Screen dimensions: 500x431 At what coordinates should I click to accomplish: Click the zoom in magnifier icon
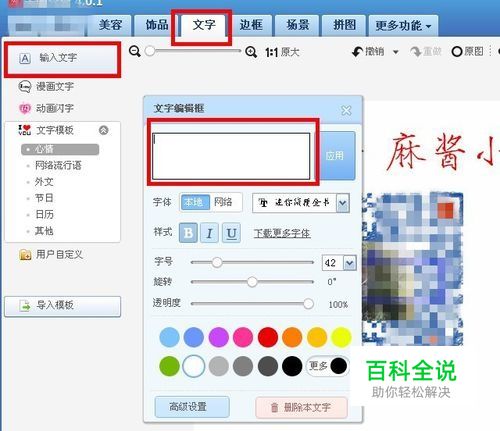[251, 52]
